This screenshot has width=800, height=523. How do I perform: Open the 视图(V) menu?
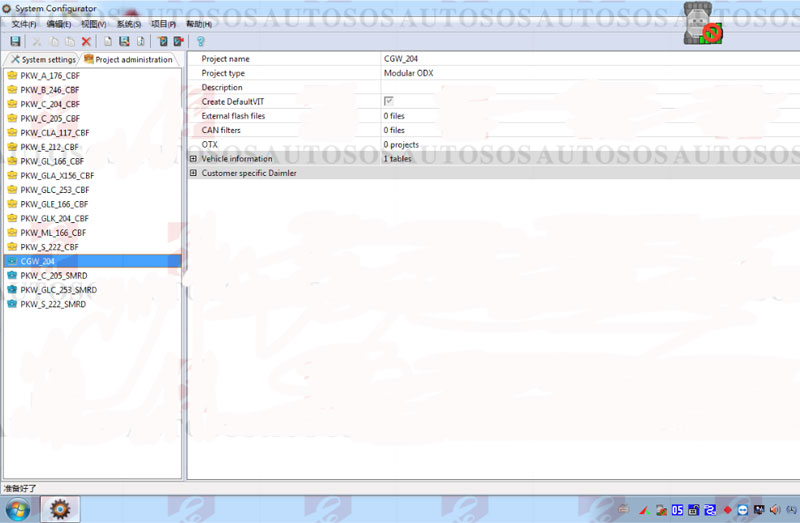93,24
